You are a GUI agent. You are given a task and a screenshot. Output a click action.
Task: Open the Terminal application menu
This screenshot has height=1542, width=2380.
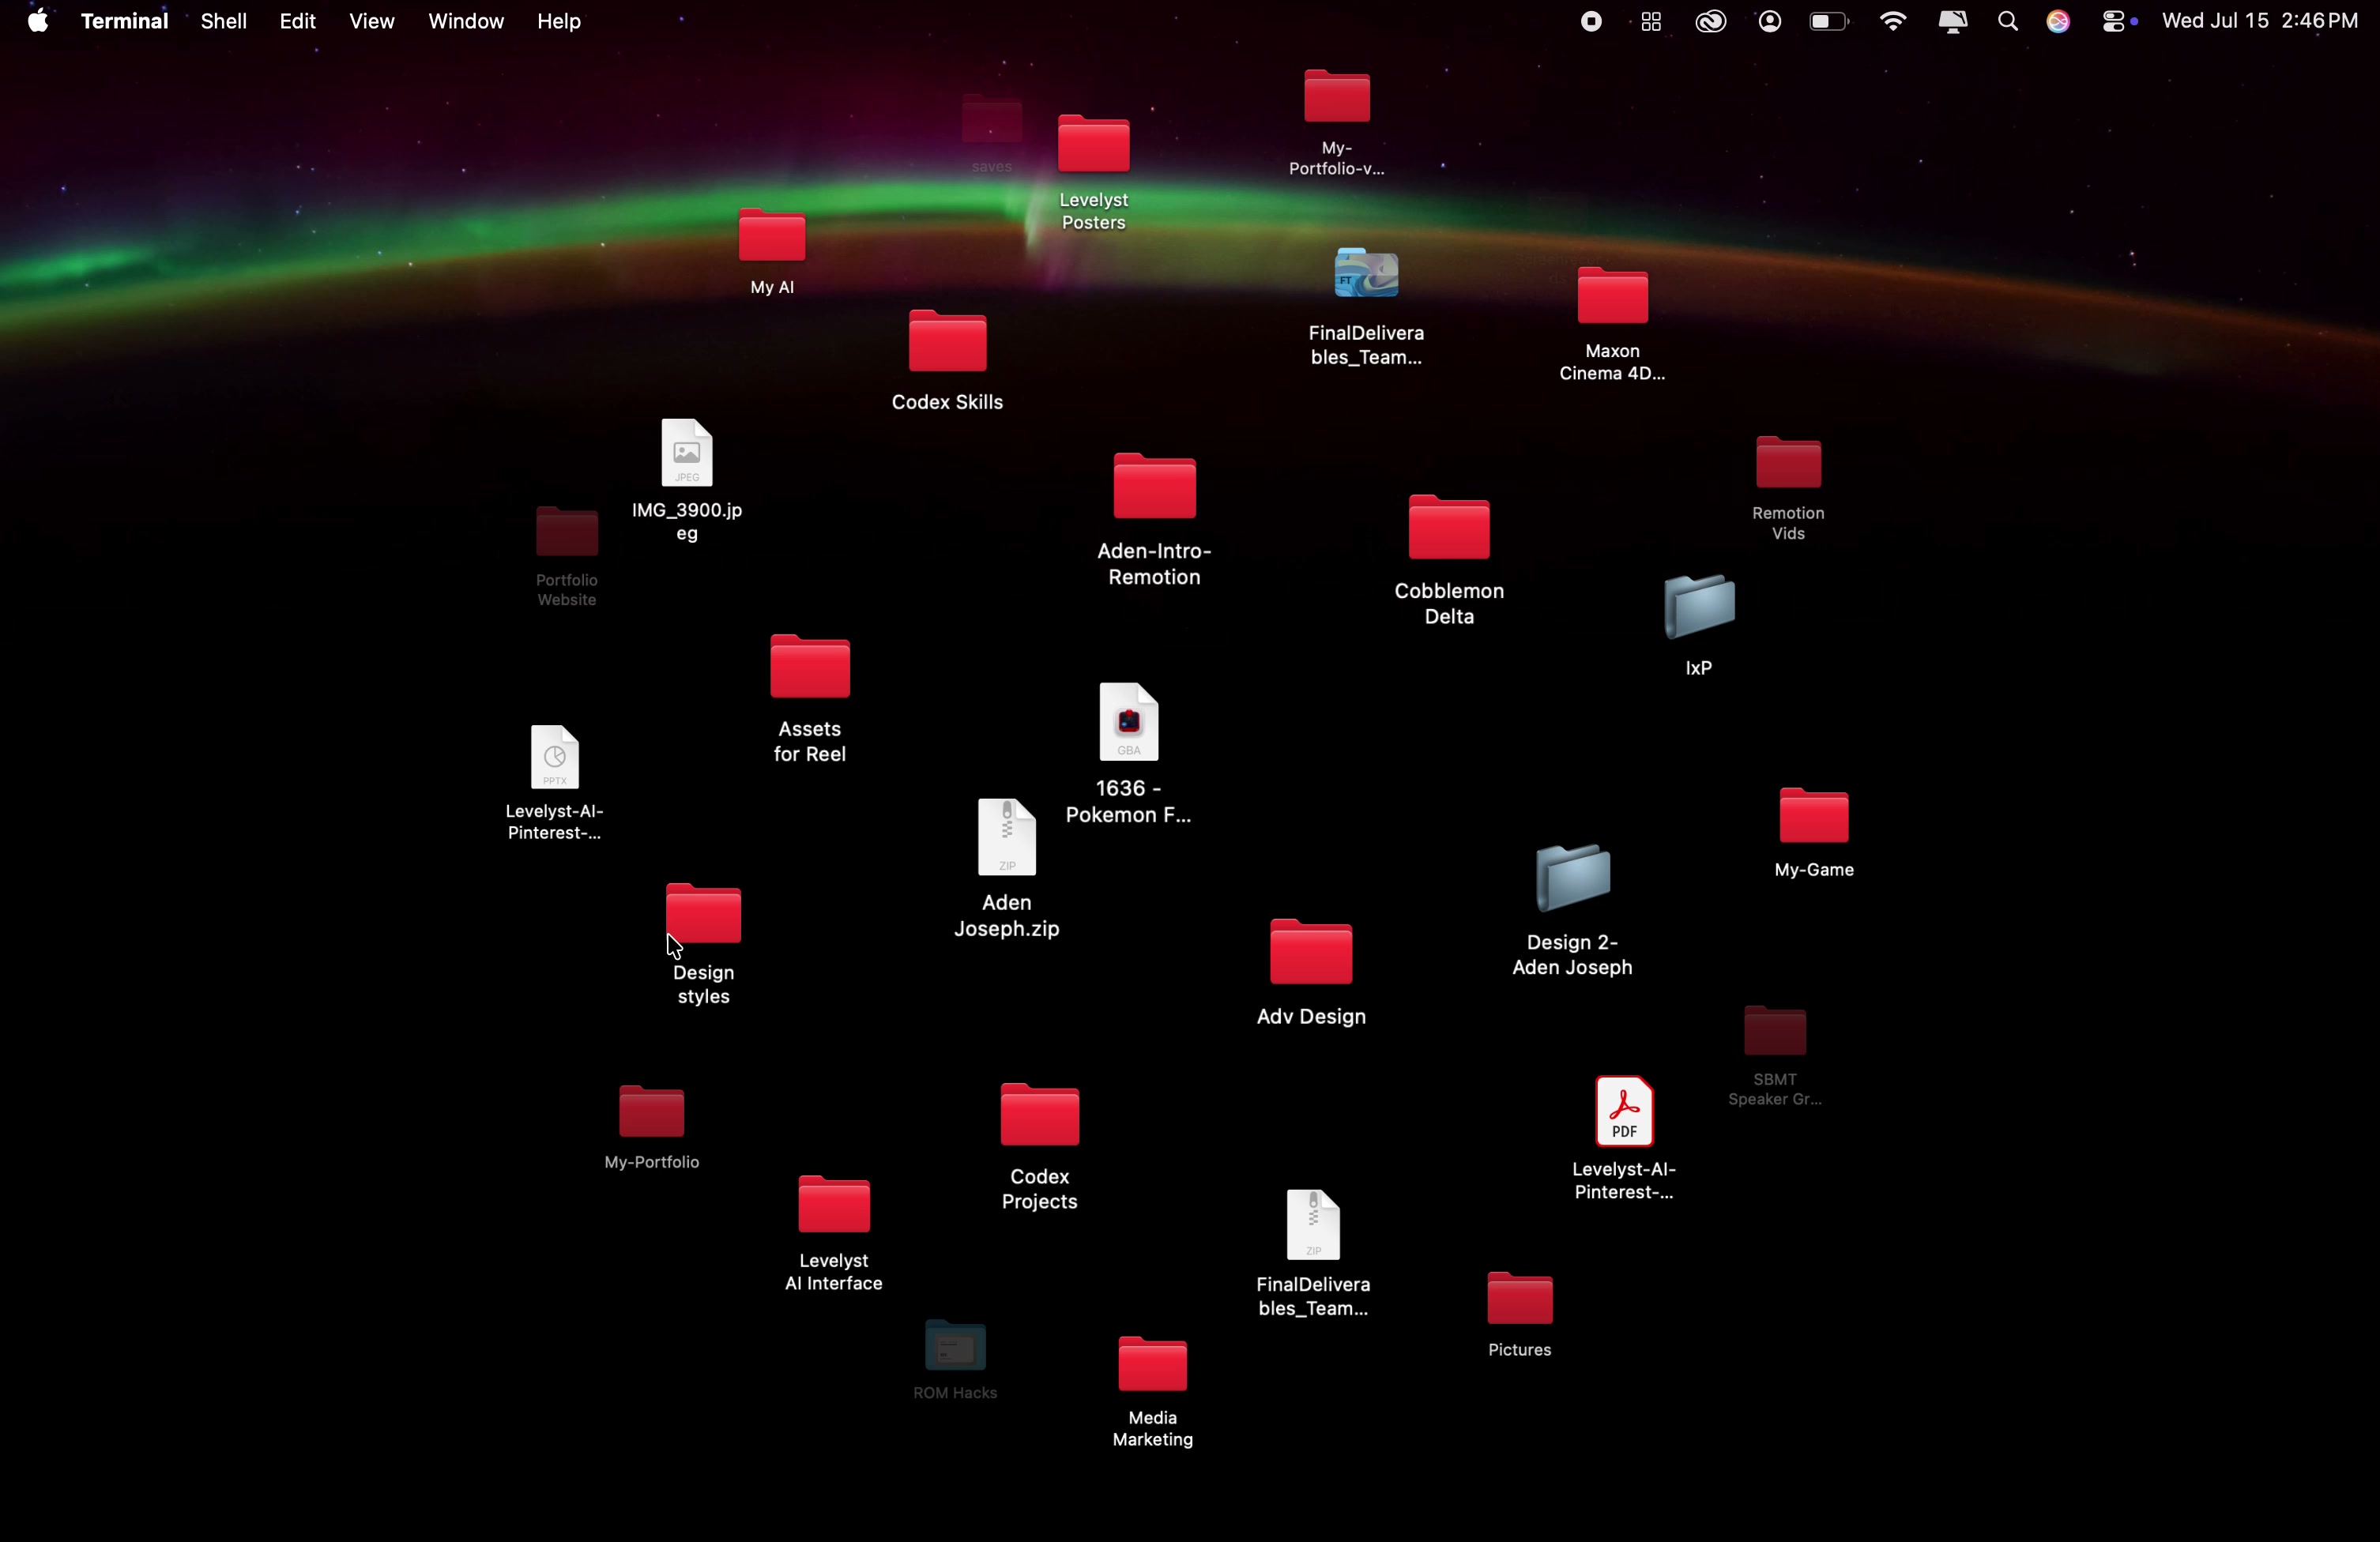124,21
